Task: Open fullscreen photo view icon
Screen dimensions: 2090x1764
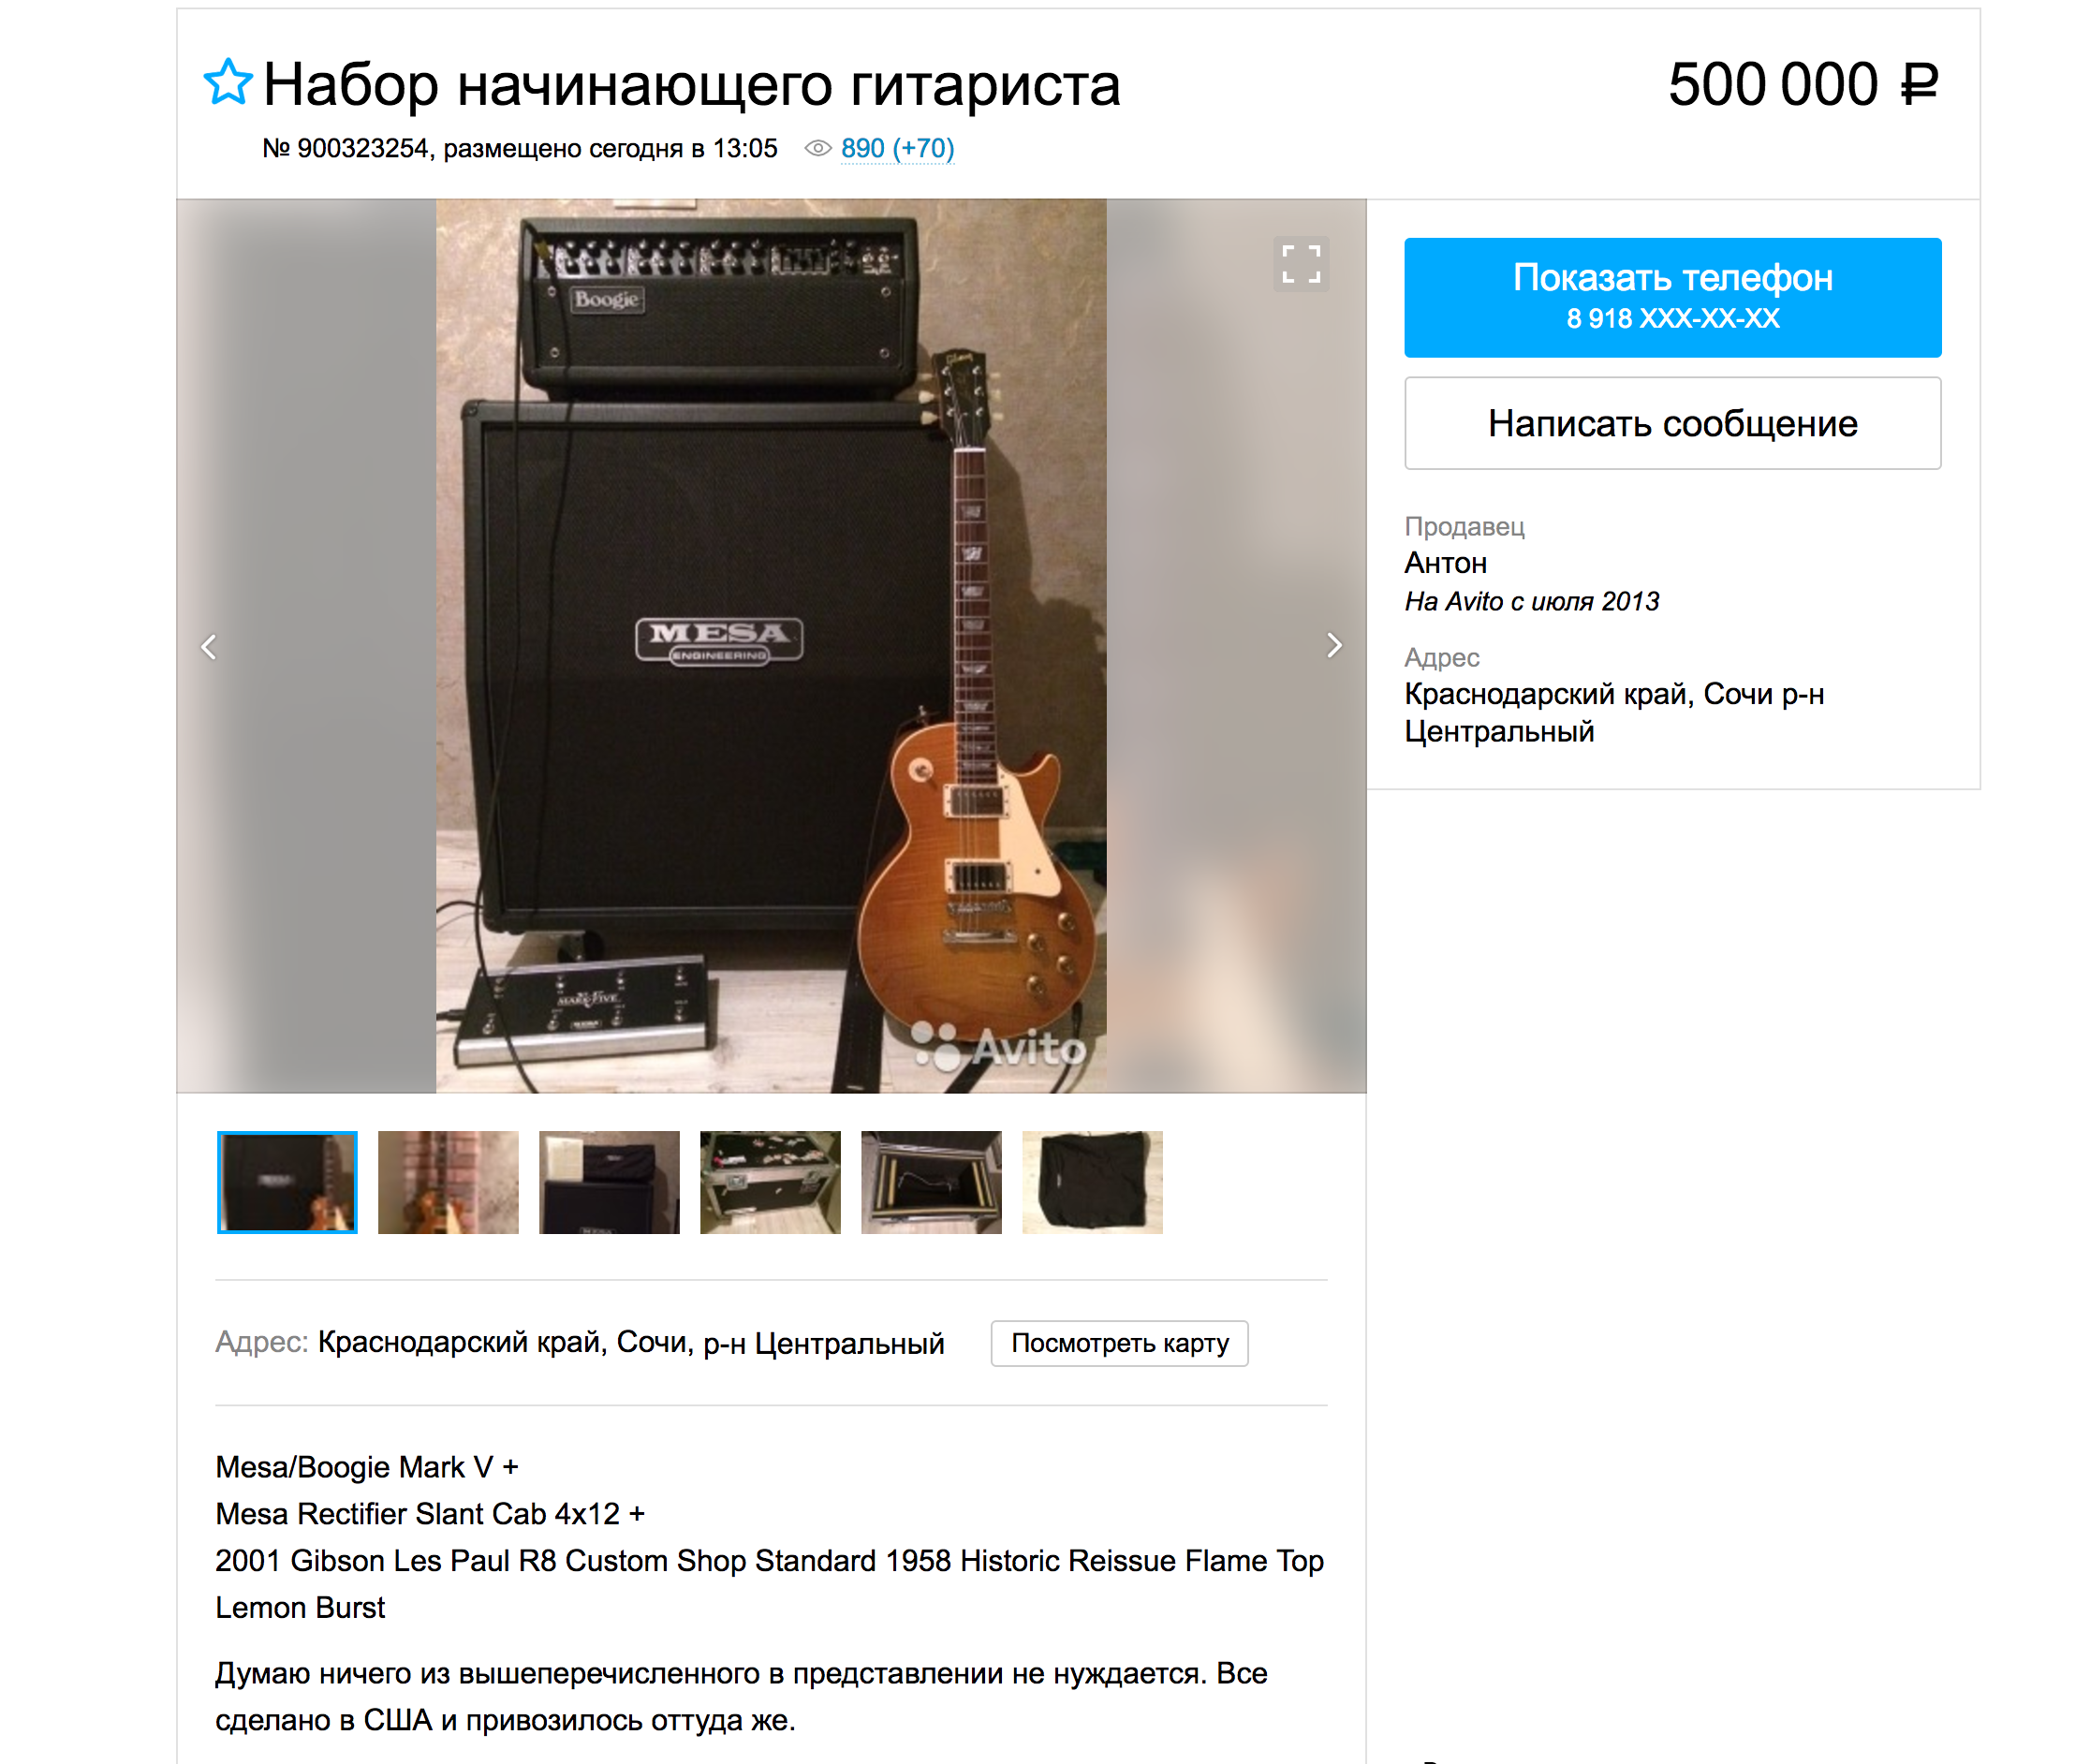Action: click(1301, 264)
